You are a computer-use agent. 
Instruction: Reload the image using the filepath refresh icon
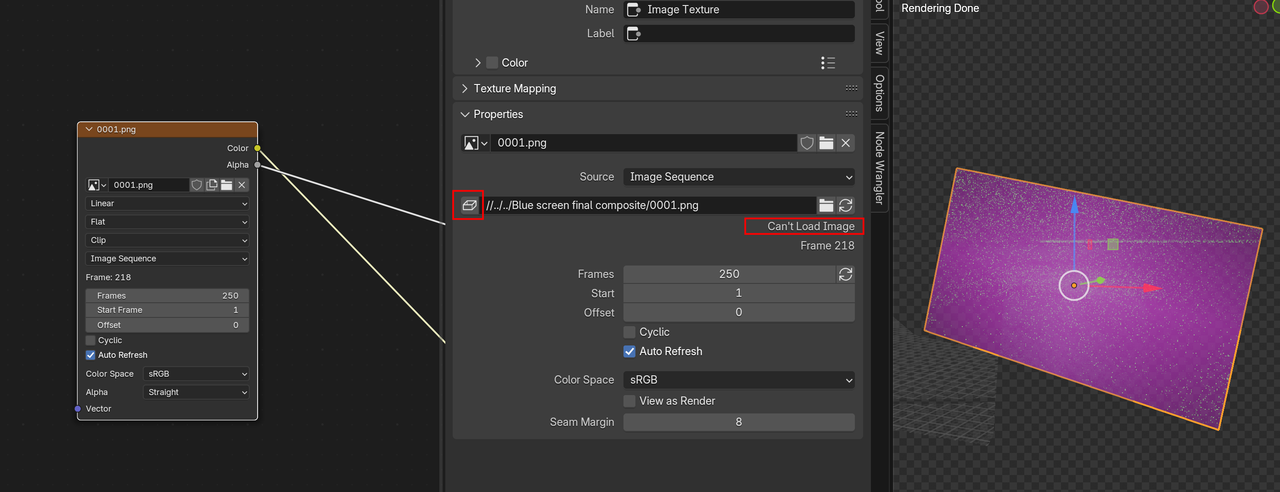tap(845, 205)
